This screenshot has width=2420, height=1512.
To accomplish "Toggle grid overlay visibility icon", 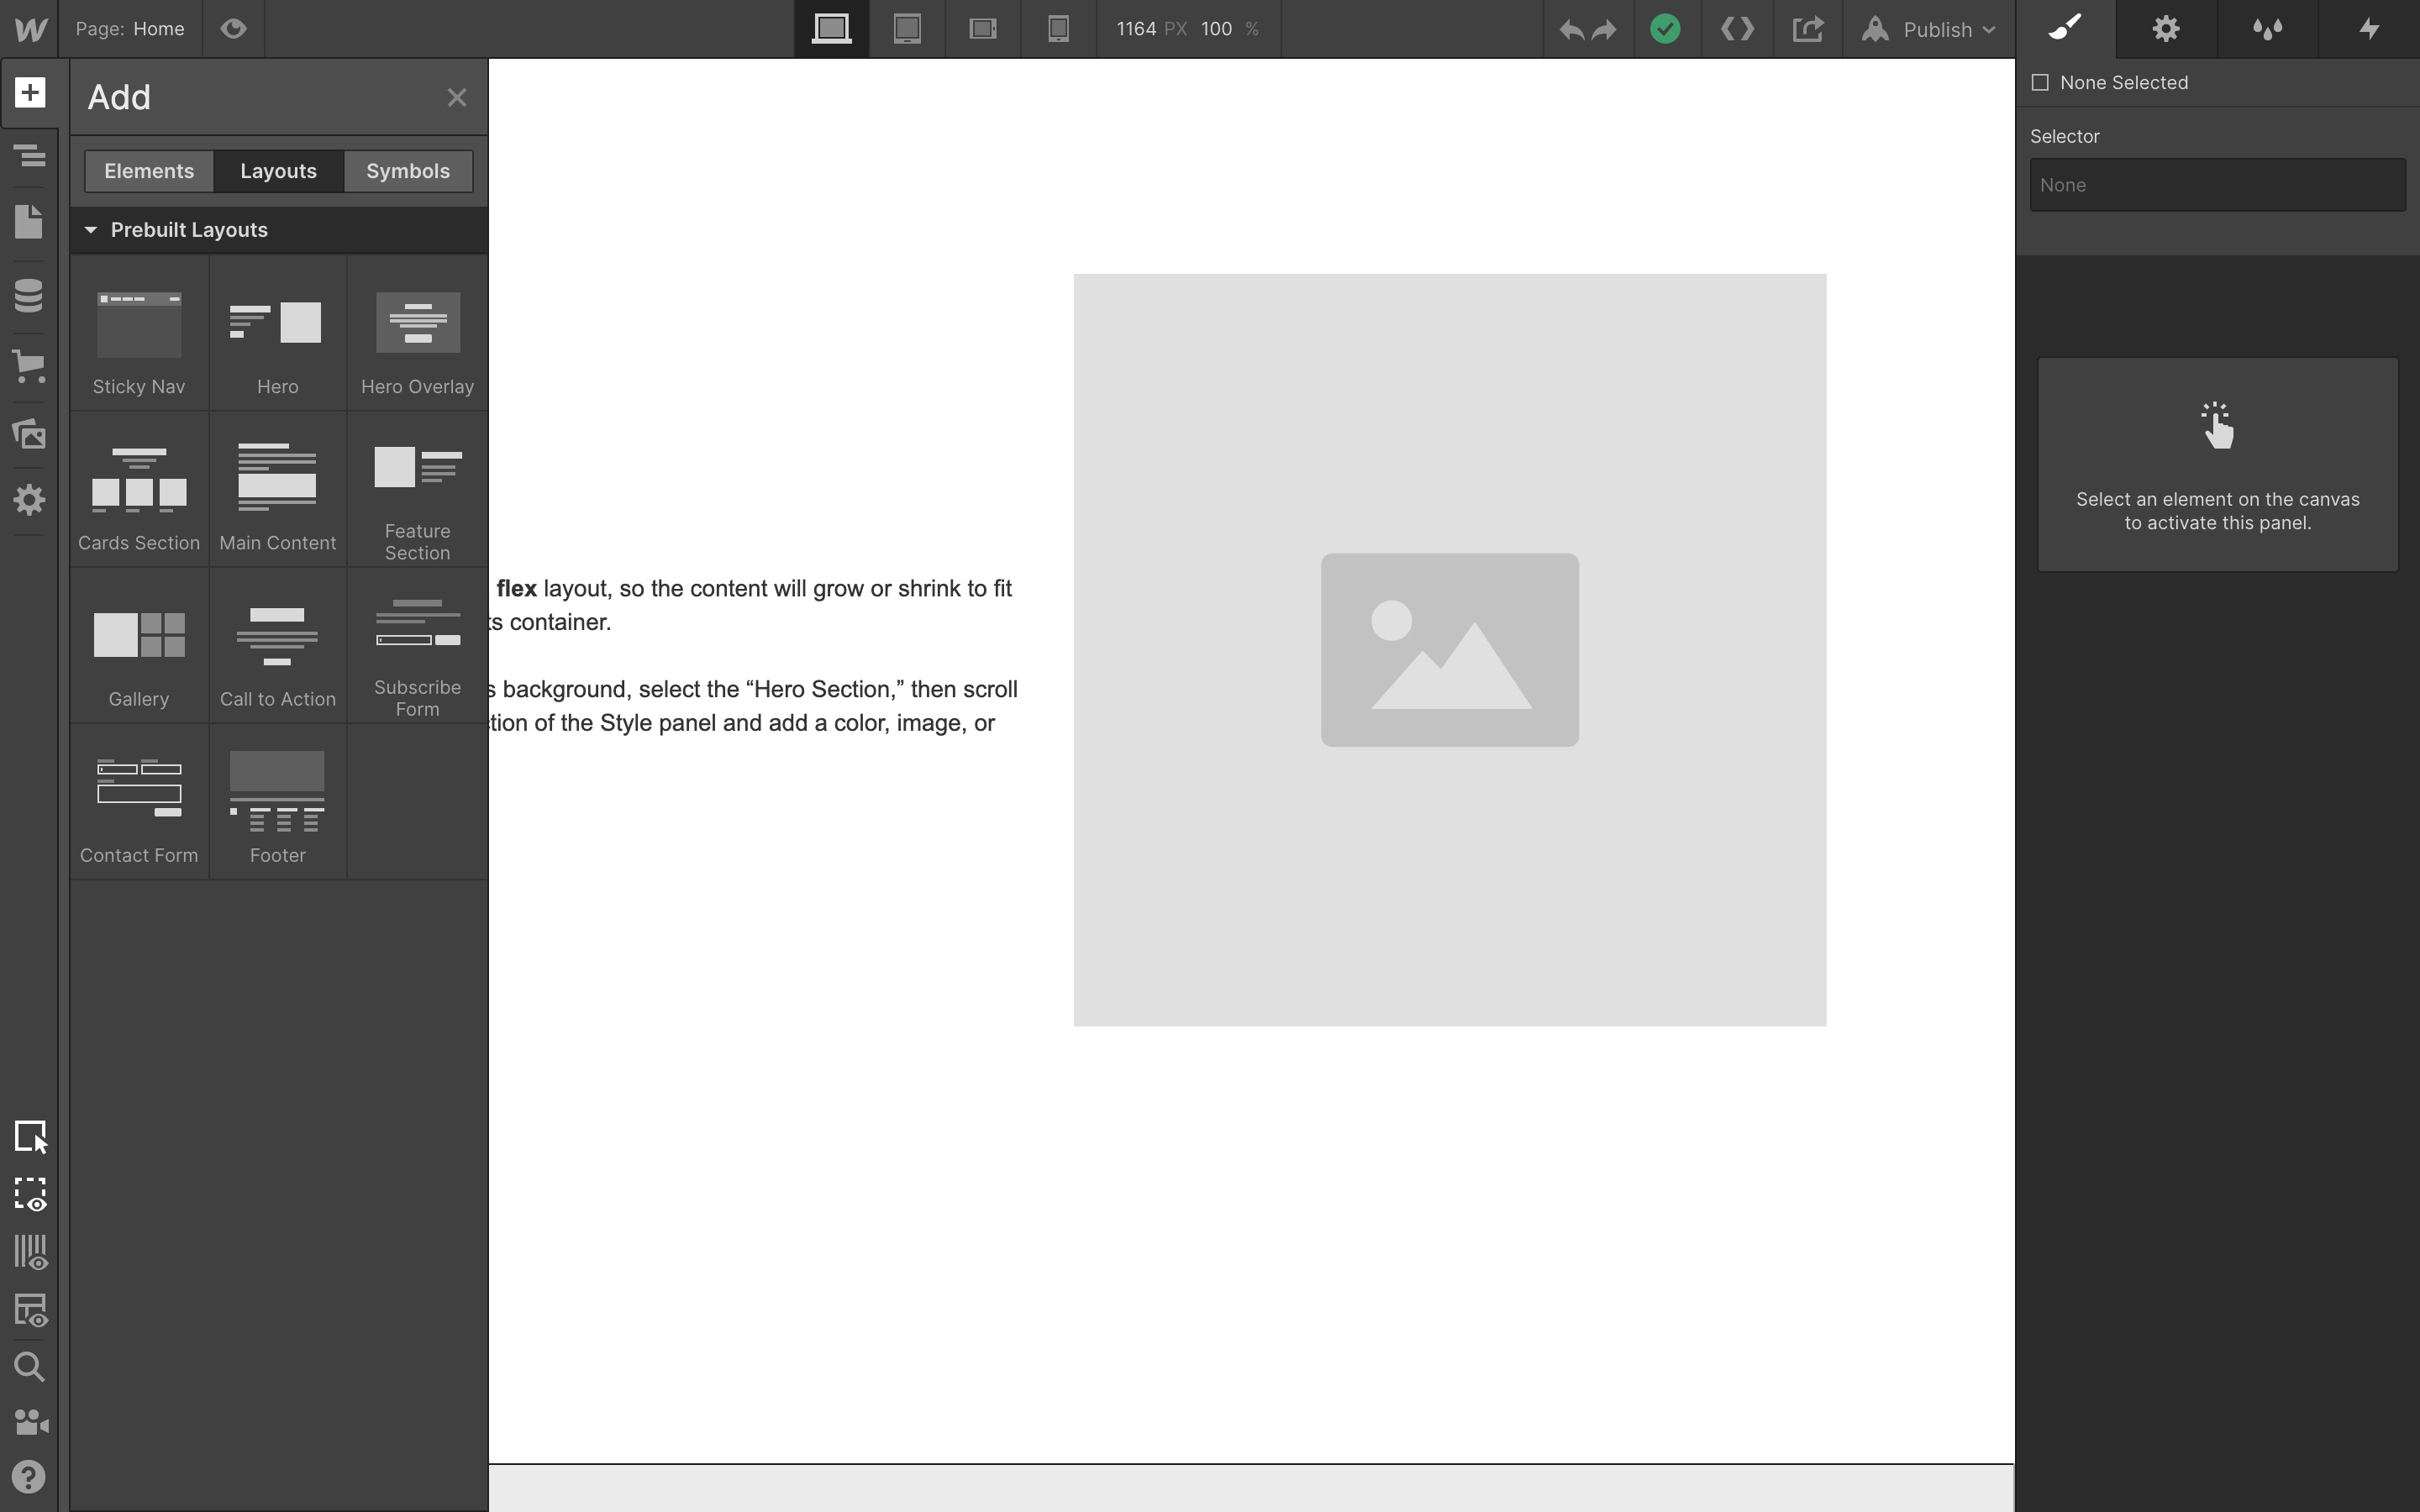I will coord(31,1252).
